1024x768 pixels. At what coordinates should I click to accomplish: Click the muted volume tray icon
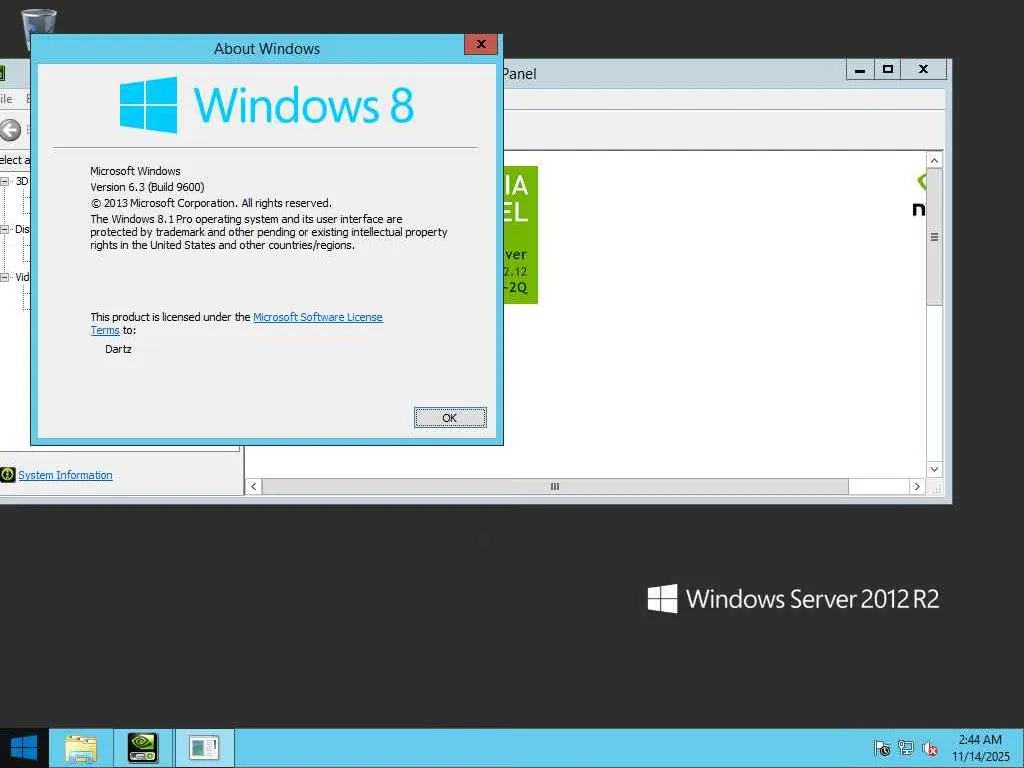pos(929,748)
